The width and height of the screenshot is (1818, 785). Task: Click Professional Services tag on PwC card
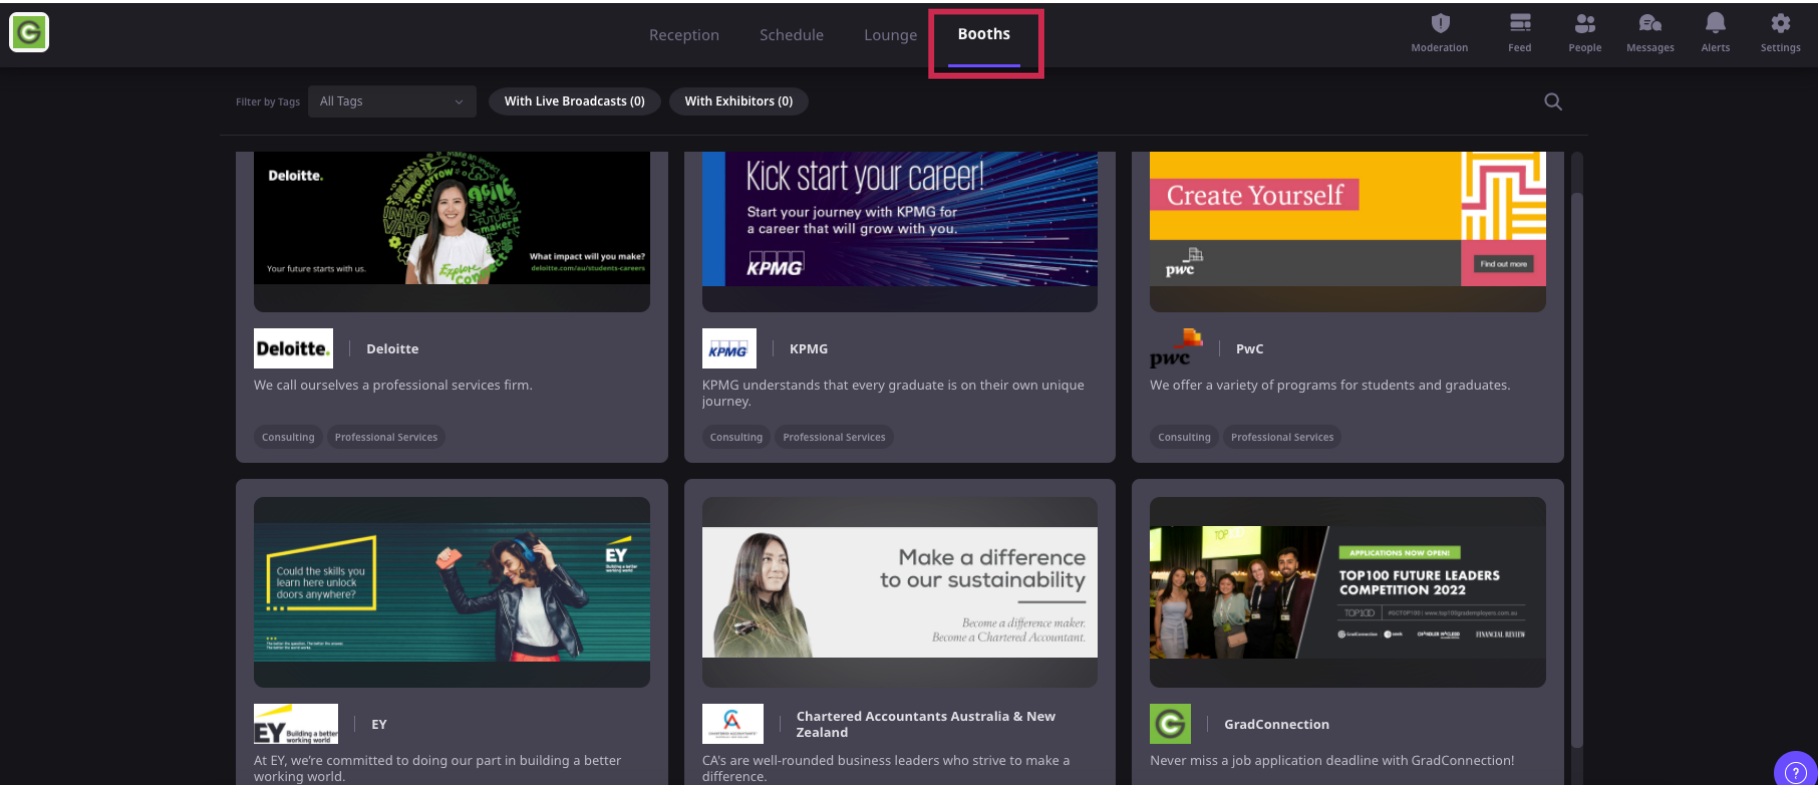[x=1282, y=437]
